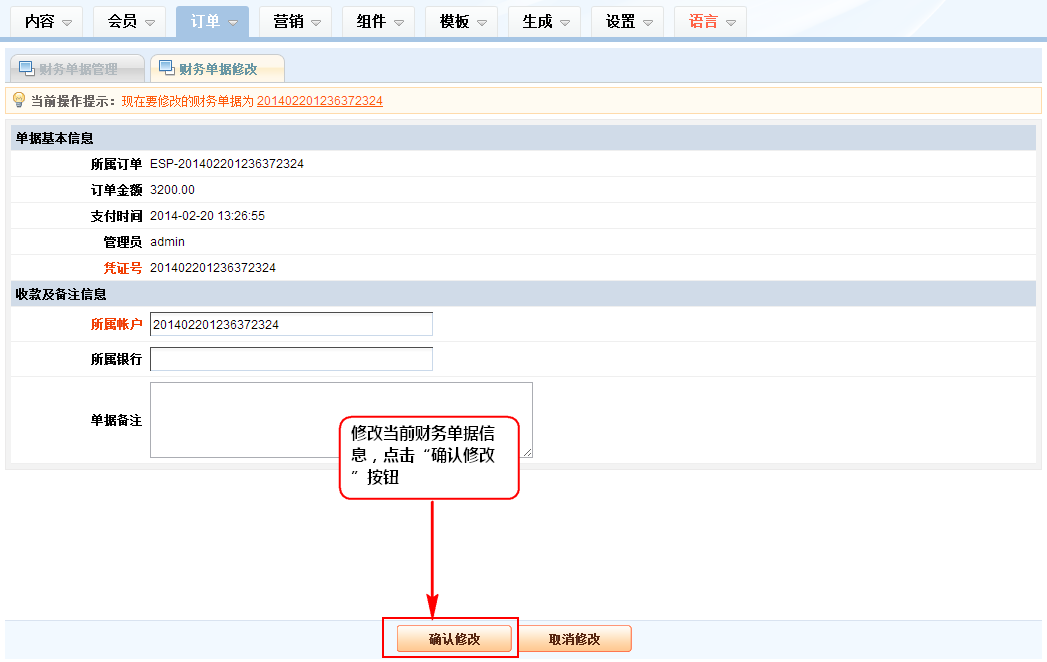This screenshot has width=1047, height=662.
Task: Click the lightbulb hint icon
Action: point(18,100)
